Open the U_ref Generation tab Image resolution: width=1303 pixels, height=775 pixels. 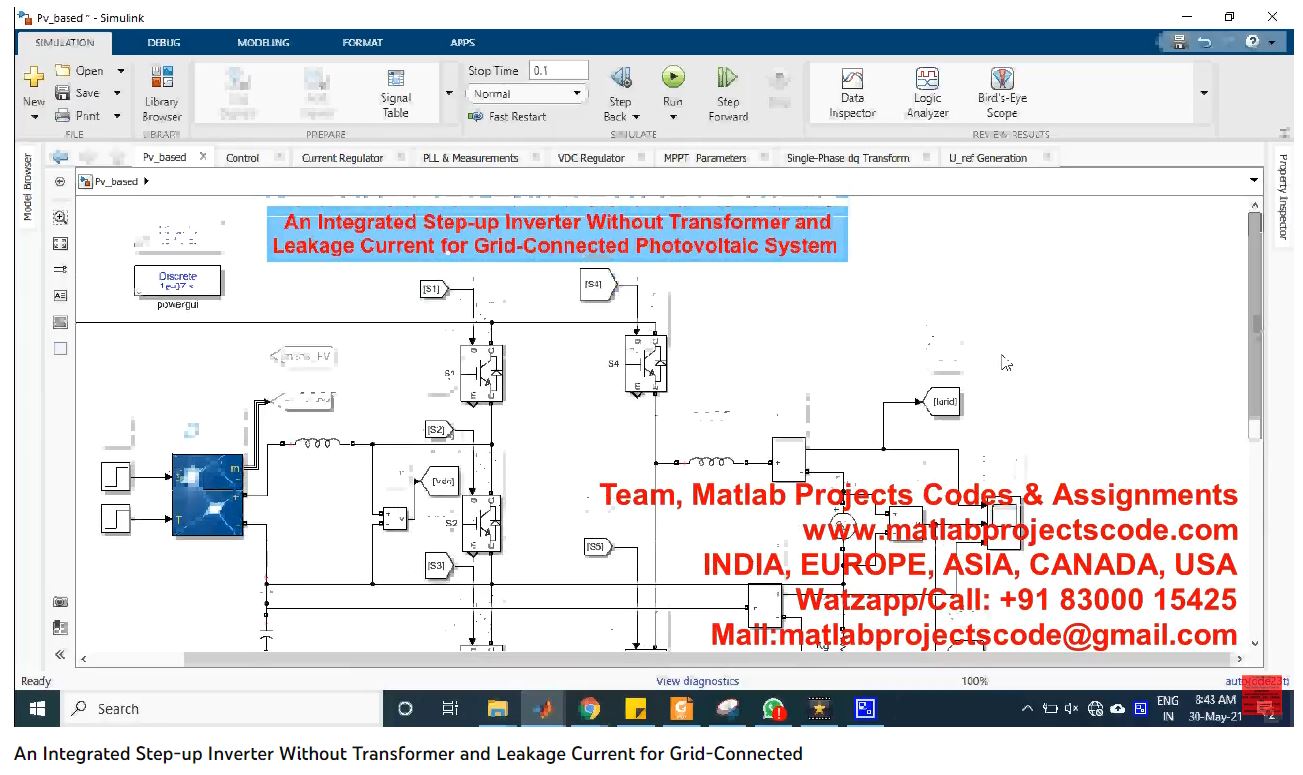pyautogui.click(x=988, y=158)
